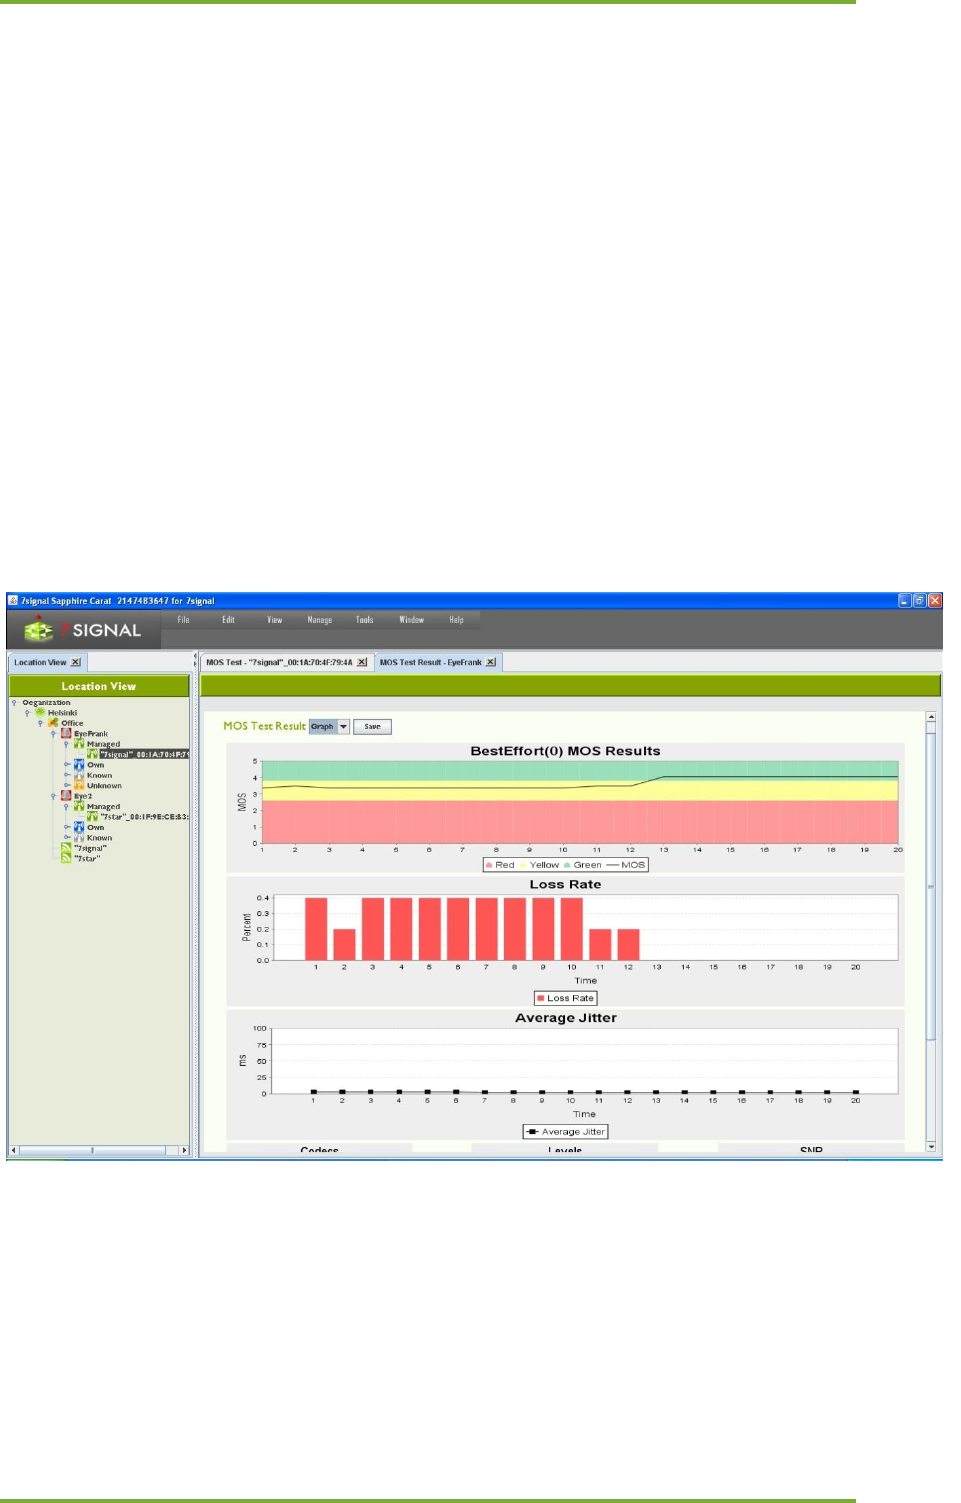Click Own group icon under EyeFrank
Viewport: 961px width, 1503px height.
coord(79,765)
